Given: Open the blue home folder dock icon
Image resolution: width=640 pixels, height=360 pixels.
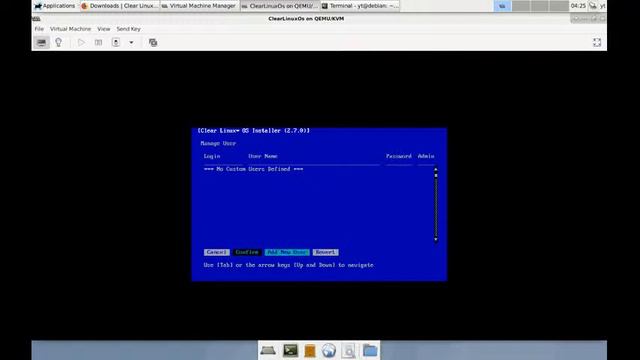Looking at the screenshot, I should 370,351.
